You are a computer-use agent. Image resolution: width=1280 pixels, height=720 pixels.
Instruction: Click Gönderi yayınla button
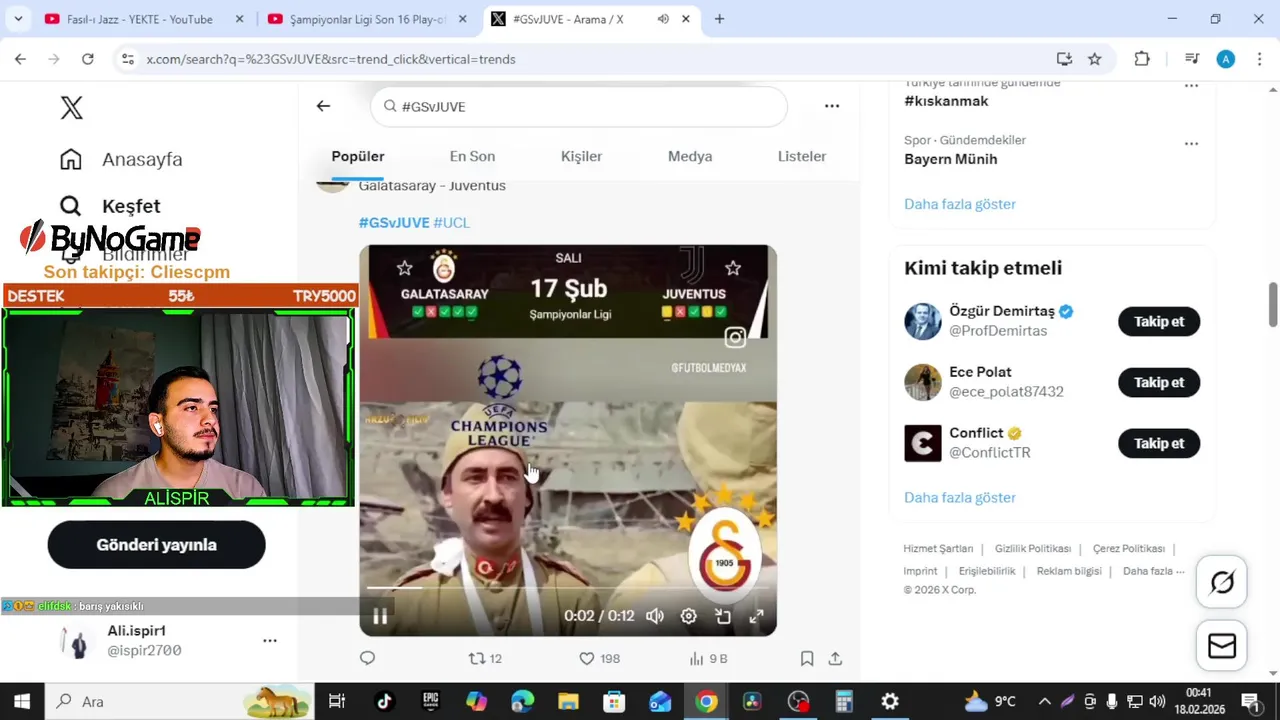[x=156, y=545]
